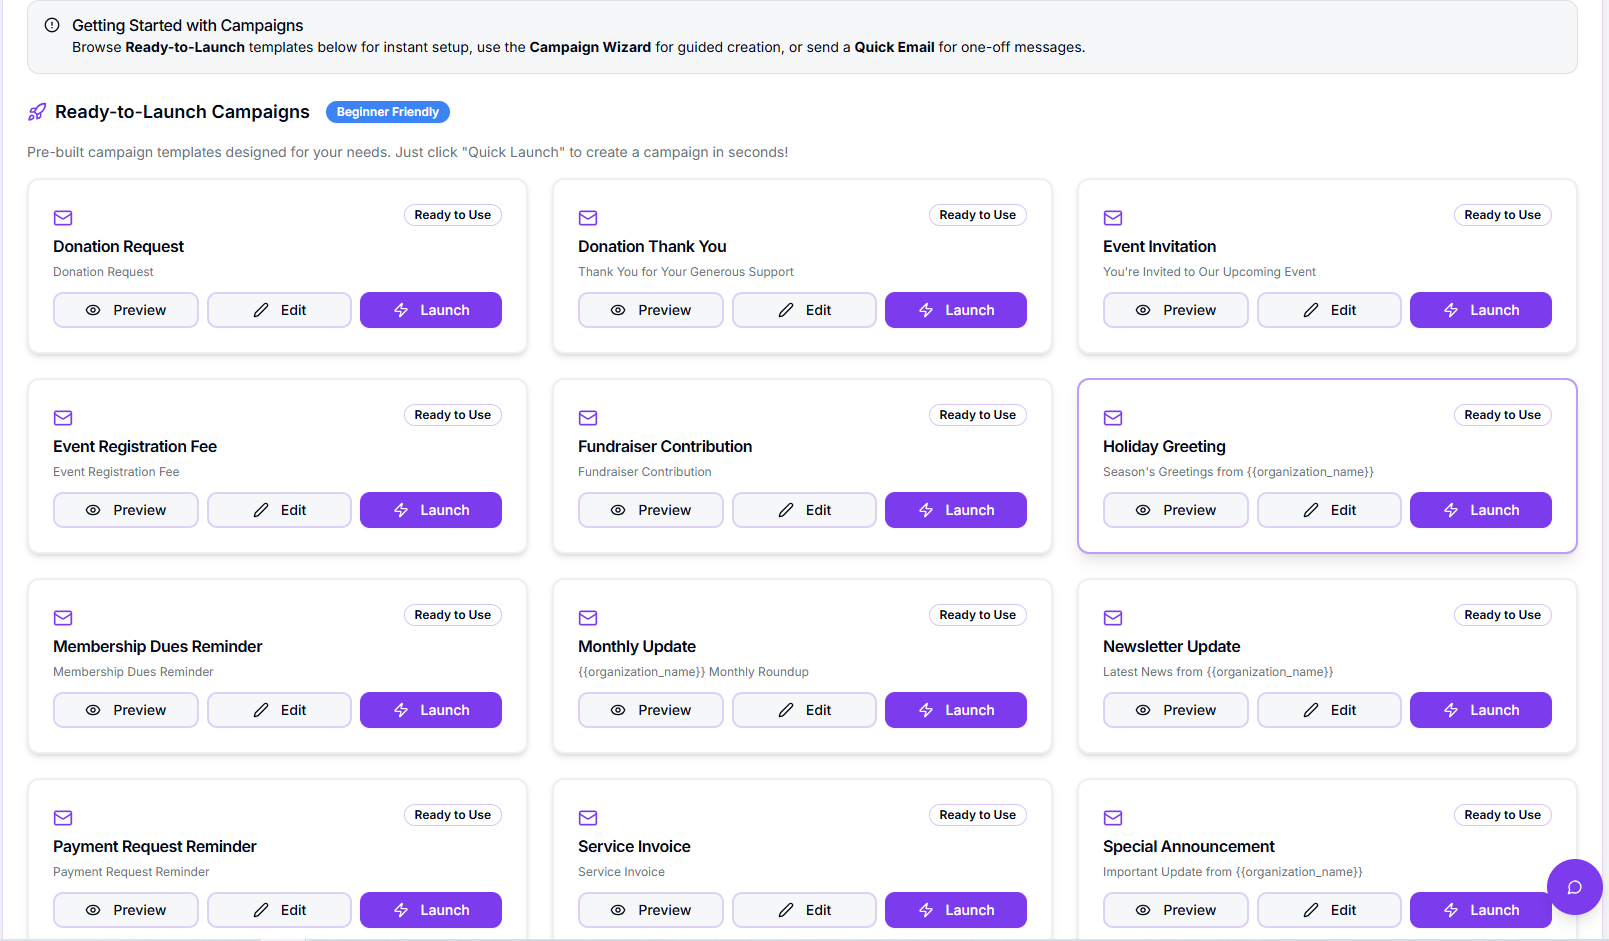Preview the Newsletter Update template

pos(1176,710)
